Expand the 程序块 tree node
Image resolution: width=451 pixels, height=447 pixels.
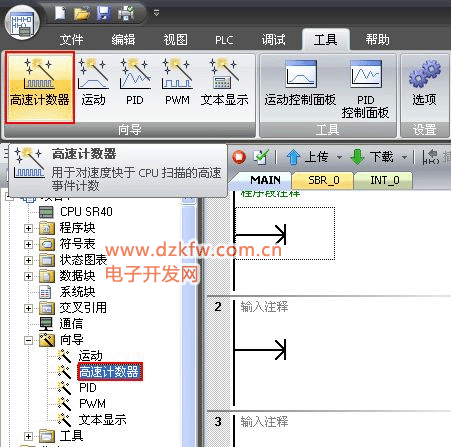click(28, 228)
